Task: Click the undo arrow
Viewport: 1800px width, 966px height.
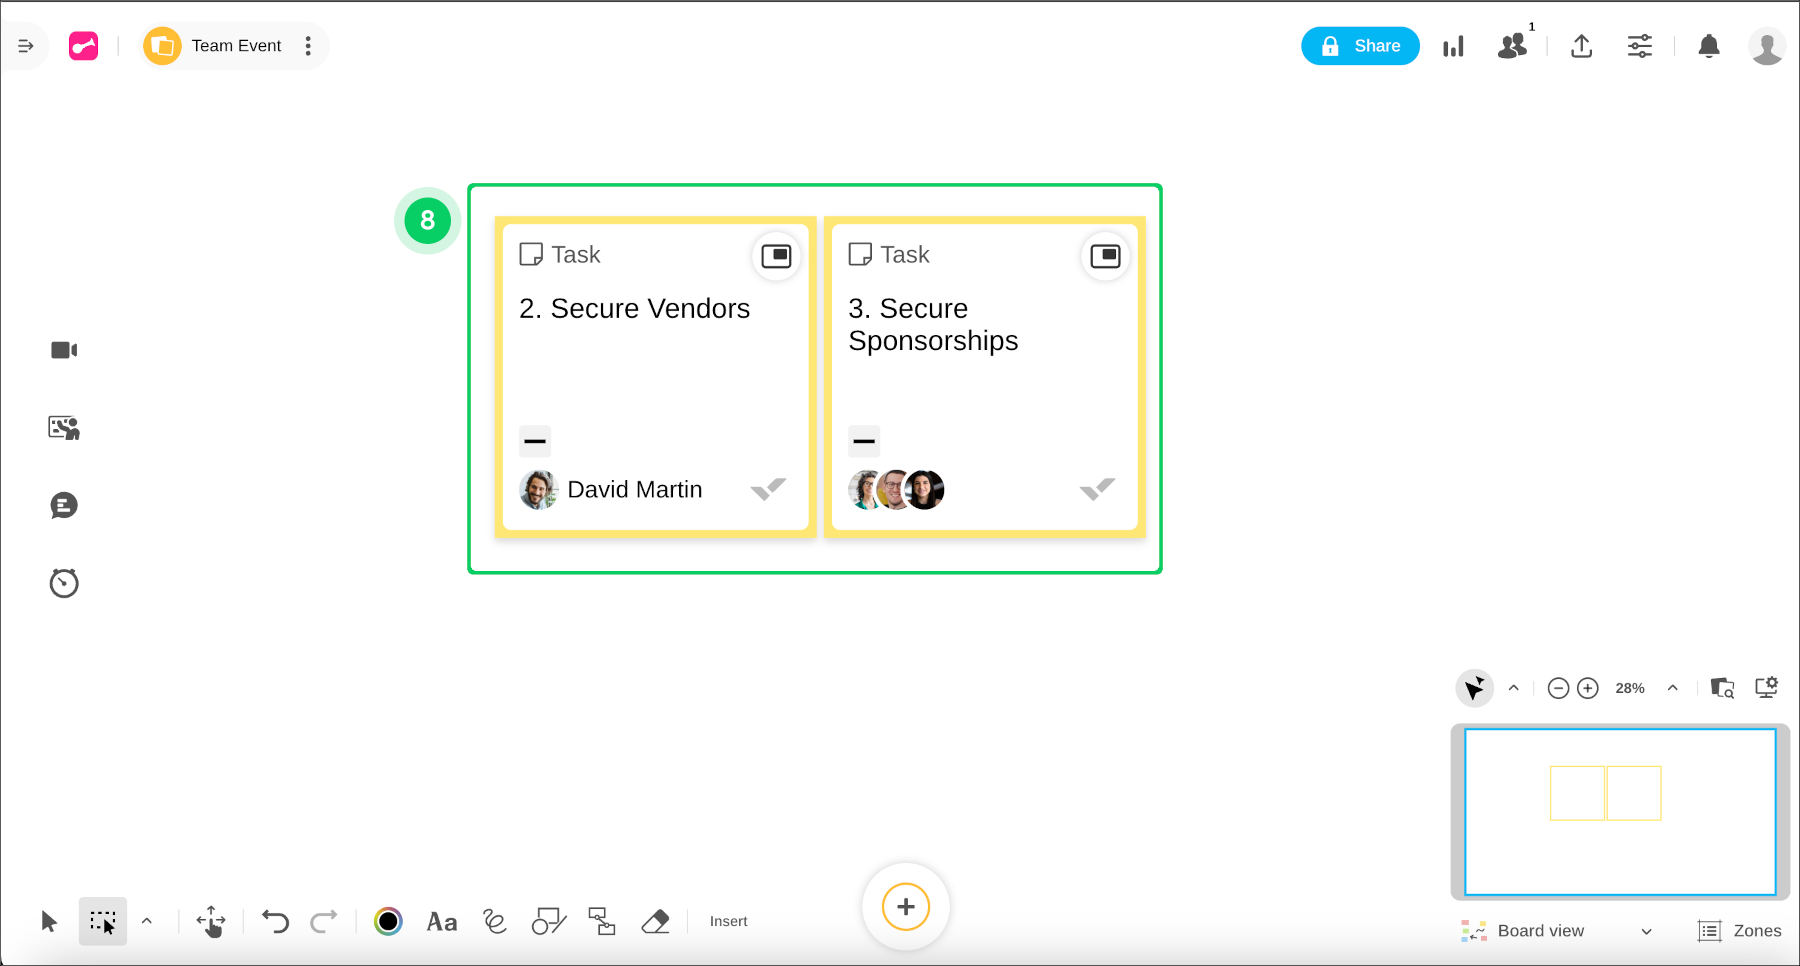Action: (x=275, y=921)
